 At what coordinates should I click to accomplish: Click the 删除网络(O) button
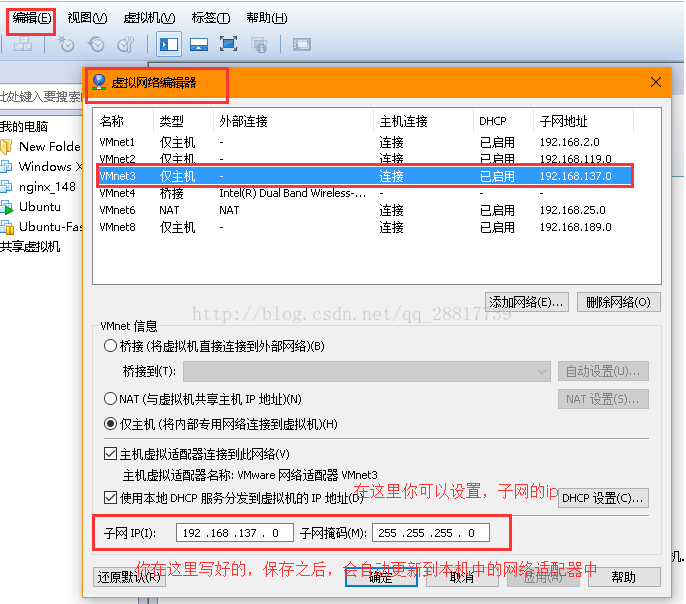[619, 302]
